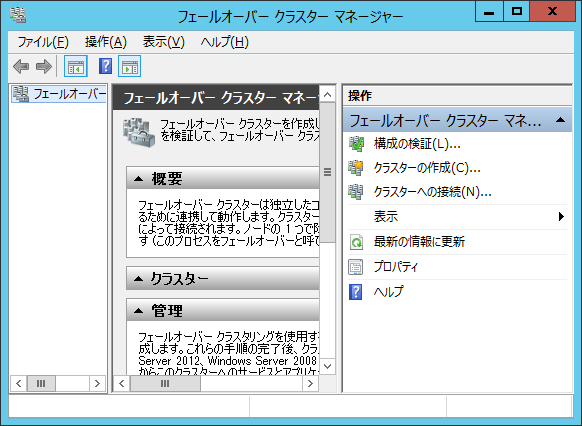Viewport: 582px width, 426px height.
Task: Refresh using the 最新の情報に更新 icon
Action: pos(356,242)
